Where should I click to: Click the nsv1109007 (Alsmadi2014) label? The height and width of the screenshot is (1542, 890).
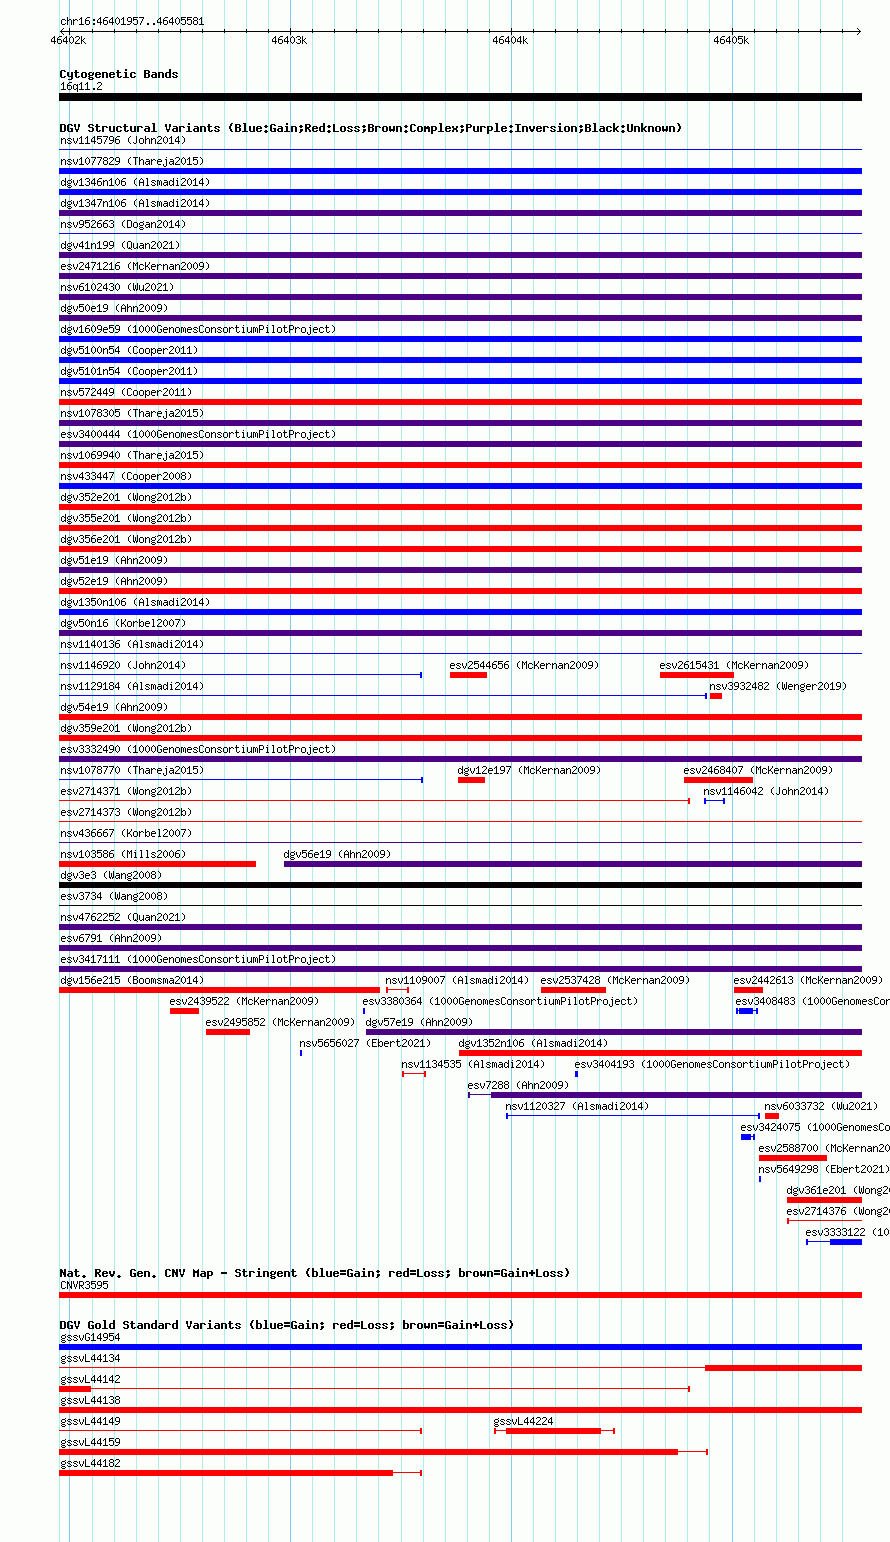pyautogui.click(x=457, y=980)
